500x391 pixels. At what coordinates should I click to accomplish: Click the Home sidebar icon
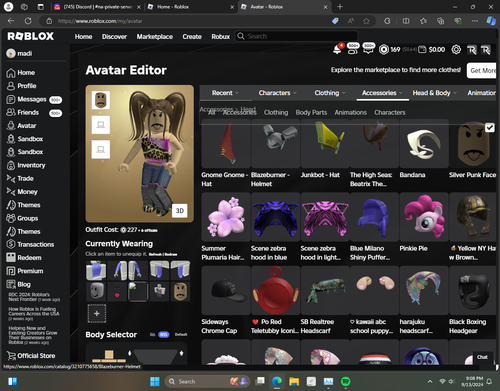(11, 73)
